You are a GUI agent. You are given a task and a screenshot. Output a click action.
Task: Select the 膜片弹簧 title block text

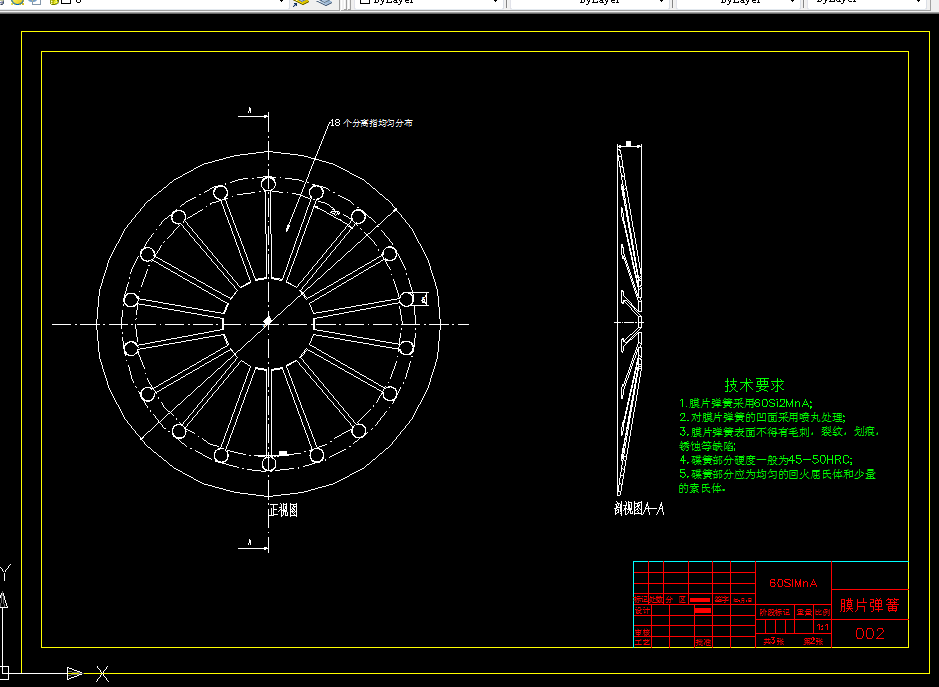coord(870,605)
